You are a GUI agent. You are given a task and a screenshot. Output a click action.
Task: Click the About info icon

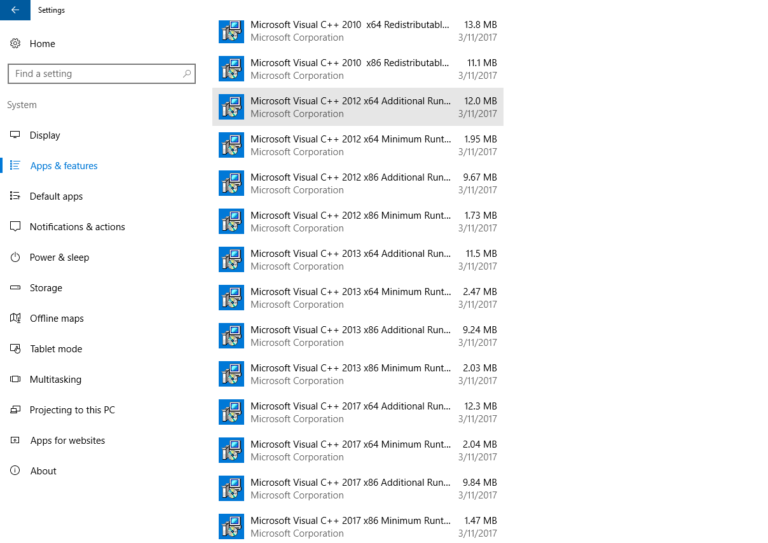15,471
